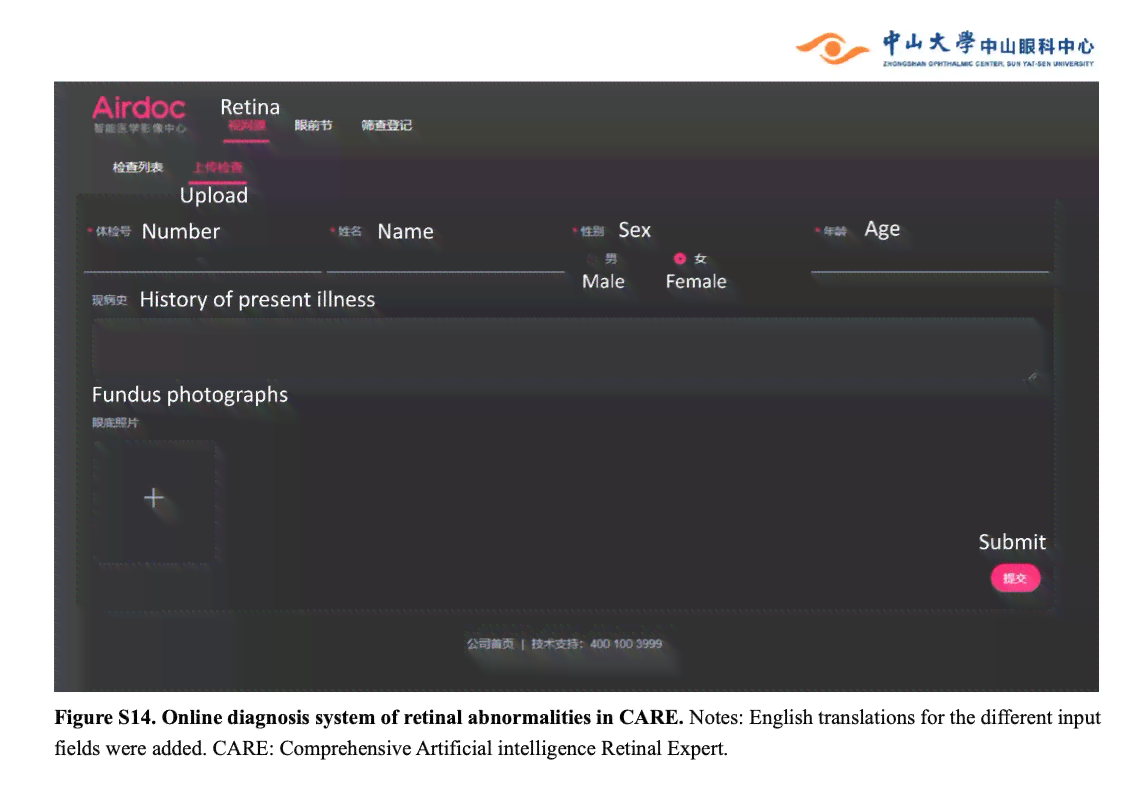Select the Male radio button
The height and width of the screenshot is (788, 1134).
(592, 259)
